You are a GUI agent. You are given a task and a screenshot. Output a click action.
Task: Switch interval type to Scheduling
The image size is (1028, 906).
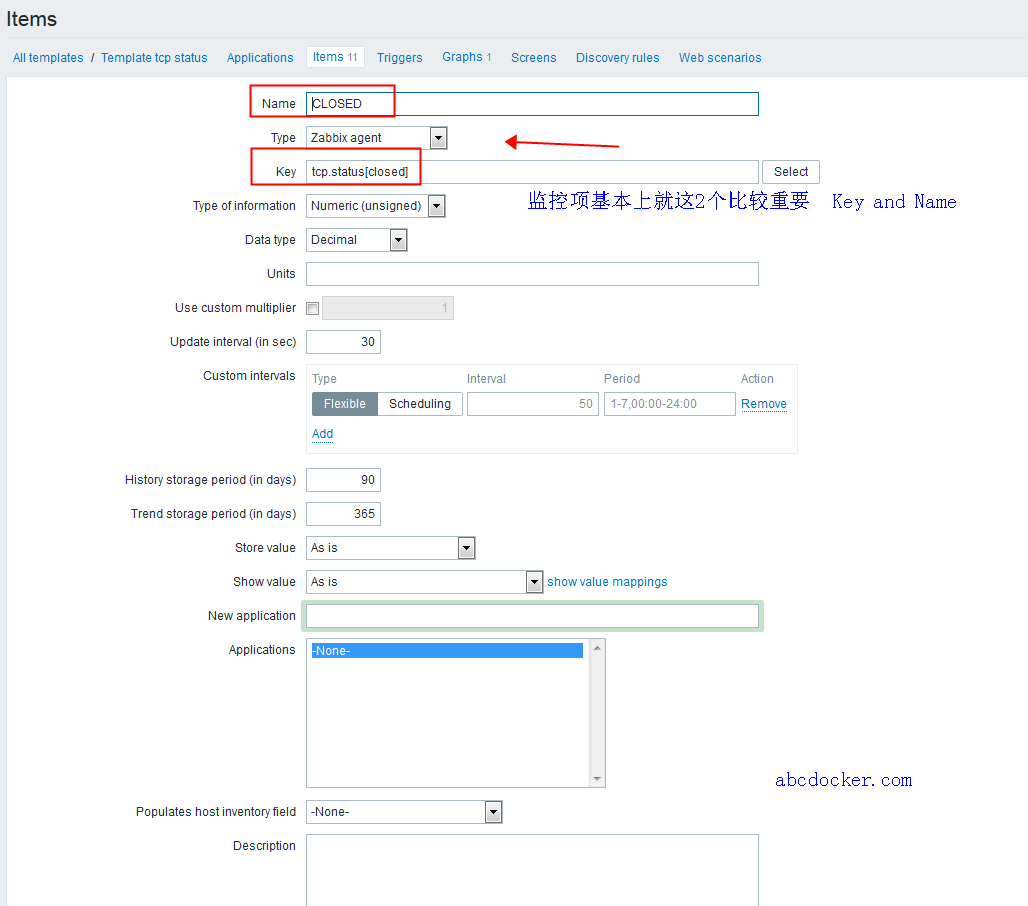click(x=420, y=404)
